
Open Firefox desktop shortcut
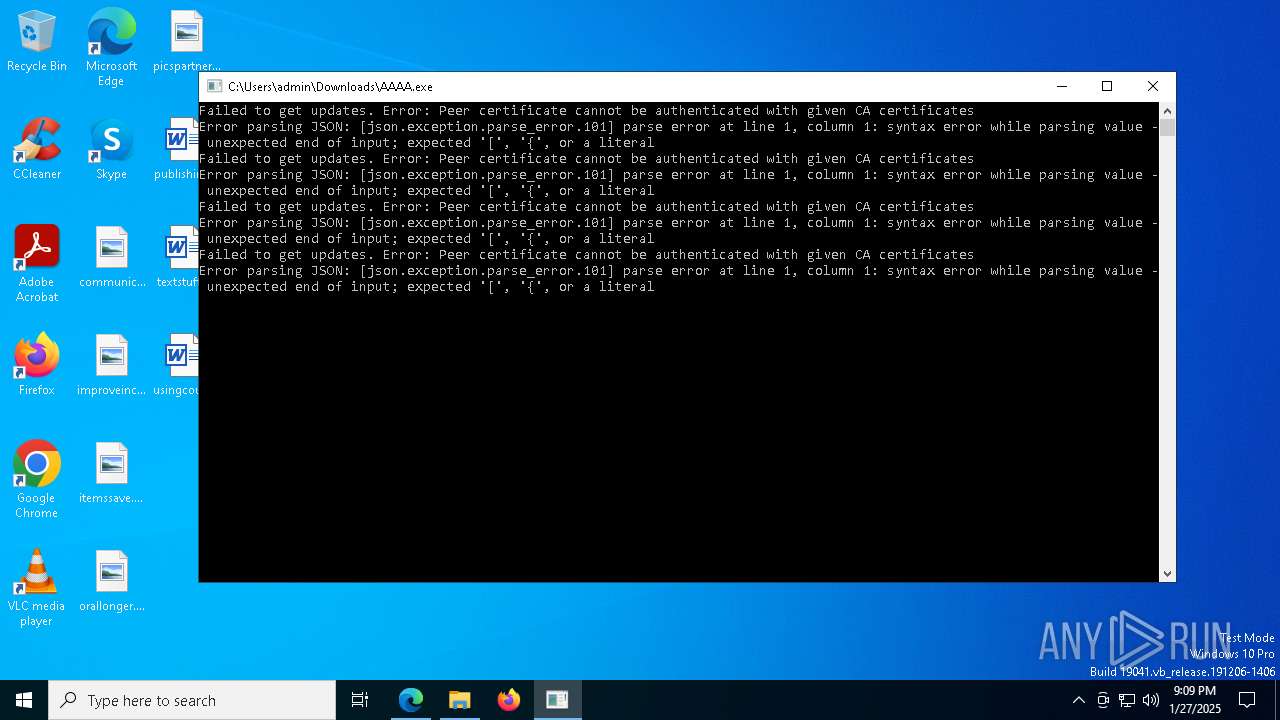tap(37, 365)
